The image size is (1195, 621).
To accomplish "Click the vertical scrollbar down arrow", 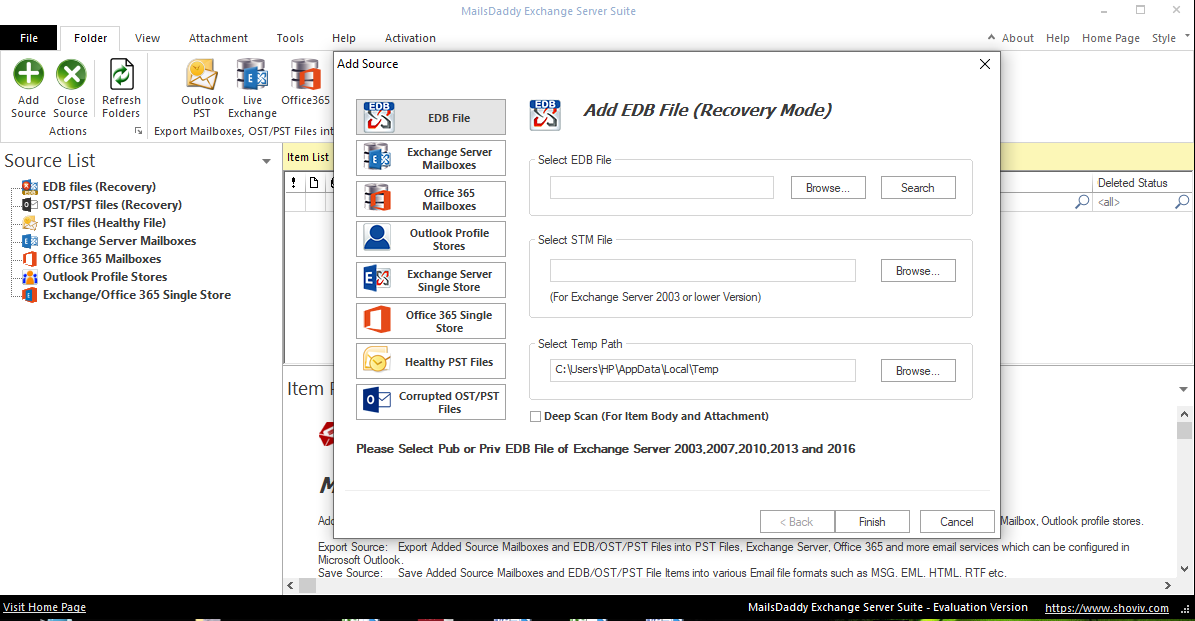I will 1184,568.
